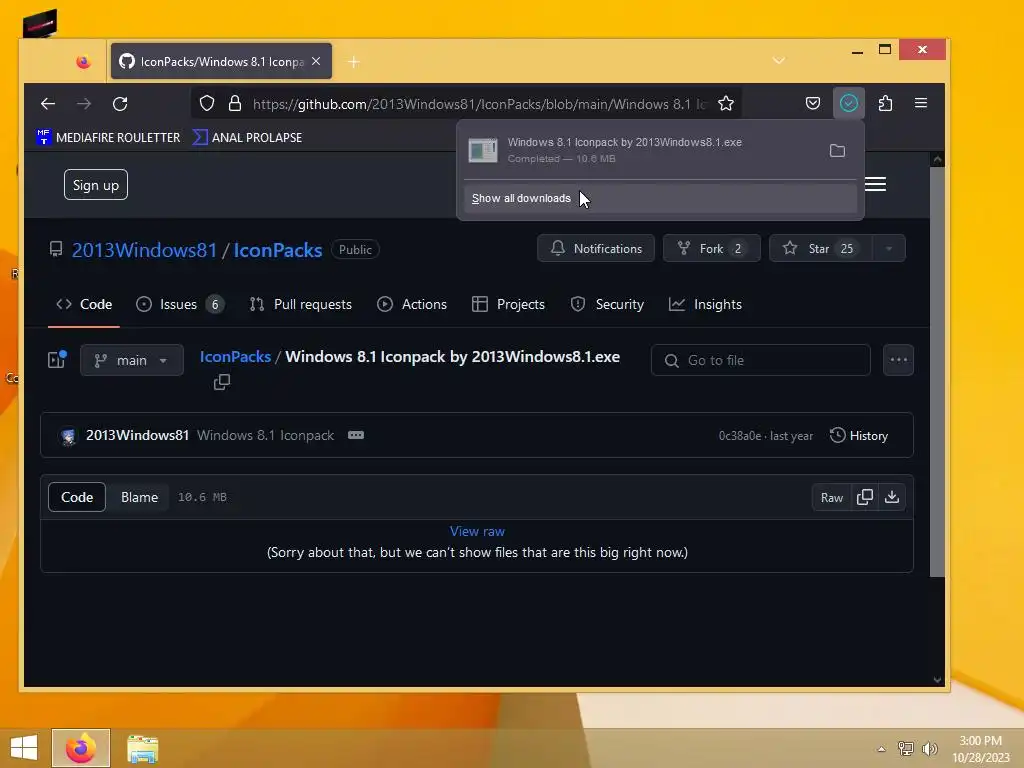This screenshot has width=1024, height=768.
Task: Select the Code view toggle
Action: pyautogui.click(x=77, y=497)
